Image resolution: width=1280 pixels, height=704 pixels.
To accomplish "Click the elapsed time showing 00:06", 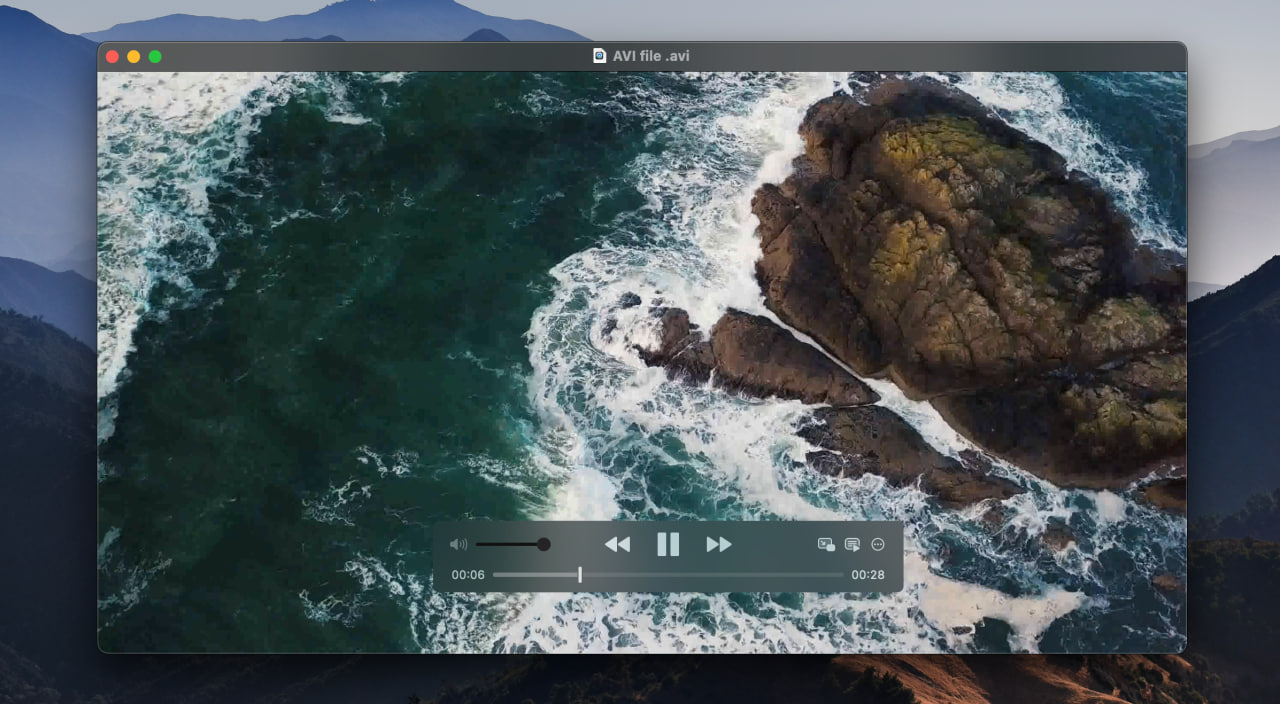I will (x=466, y=574).
